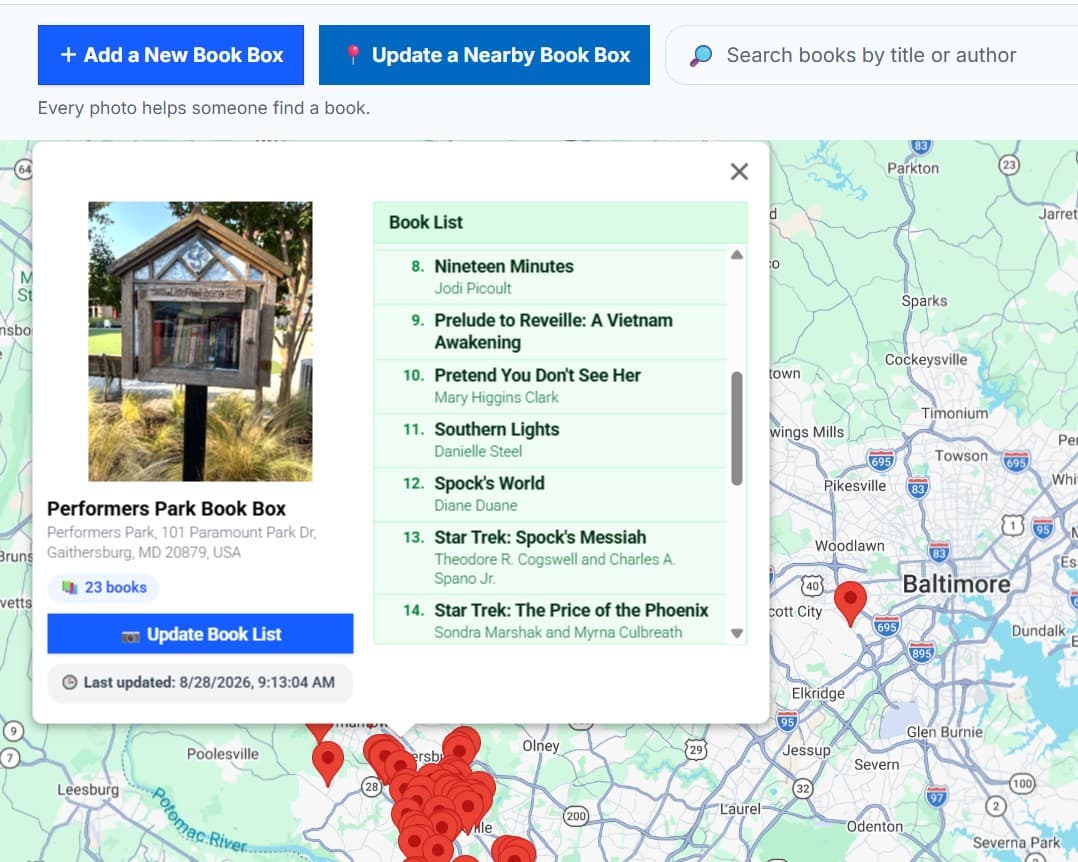The width and height of the screenshot is (1078, 862).
Task: Click the Timonium label on the map
Action: (955, 414)
